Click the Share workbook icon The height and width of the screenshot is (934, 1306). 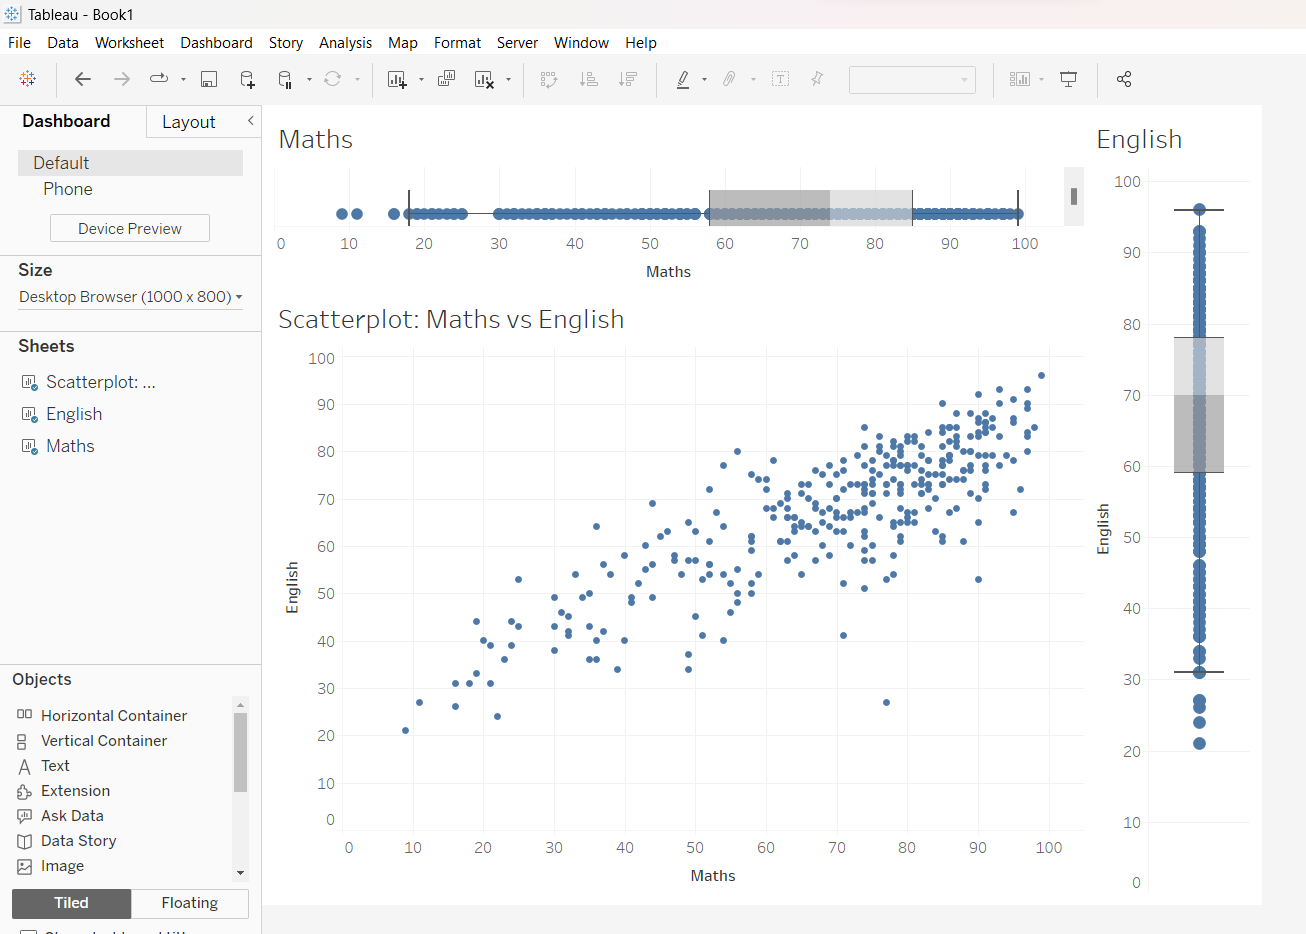pyautogui.click(x=1124, y=79)
